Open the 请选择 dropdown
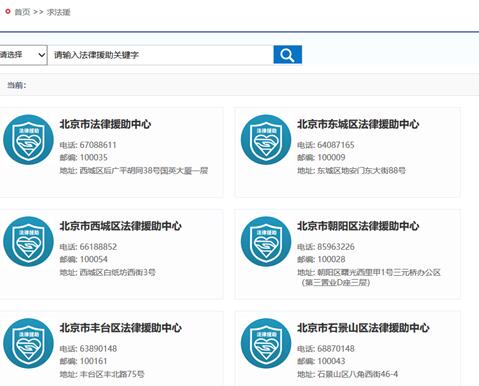Viewport: 479px width, 386px height. point(23,55)
